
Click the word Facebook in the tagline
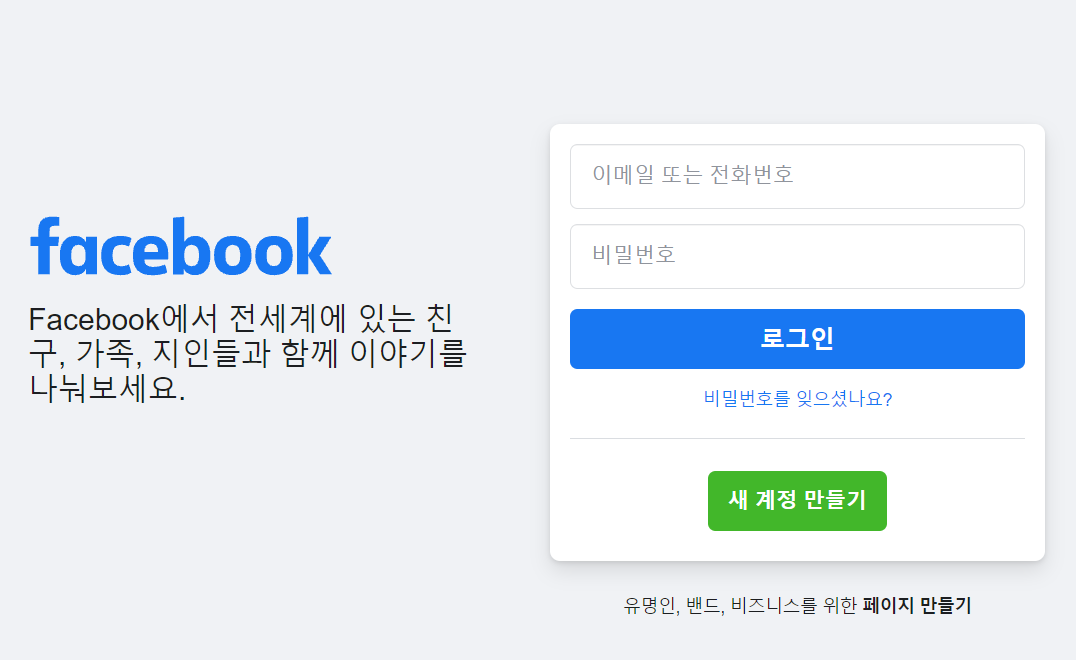[x=94, y=320]
